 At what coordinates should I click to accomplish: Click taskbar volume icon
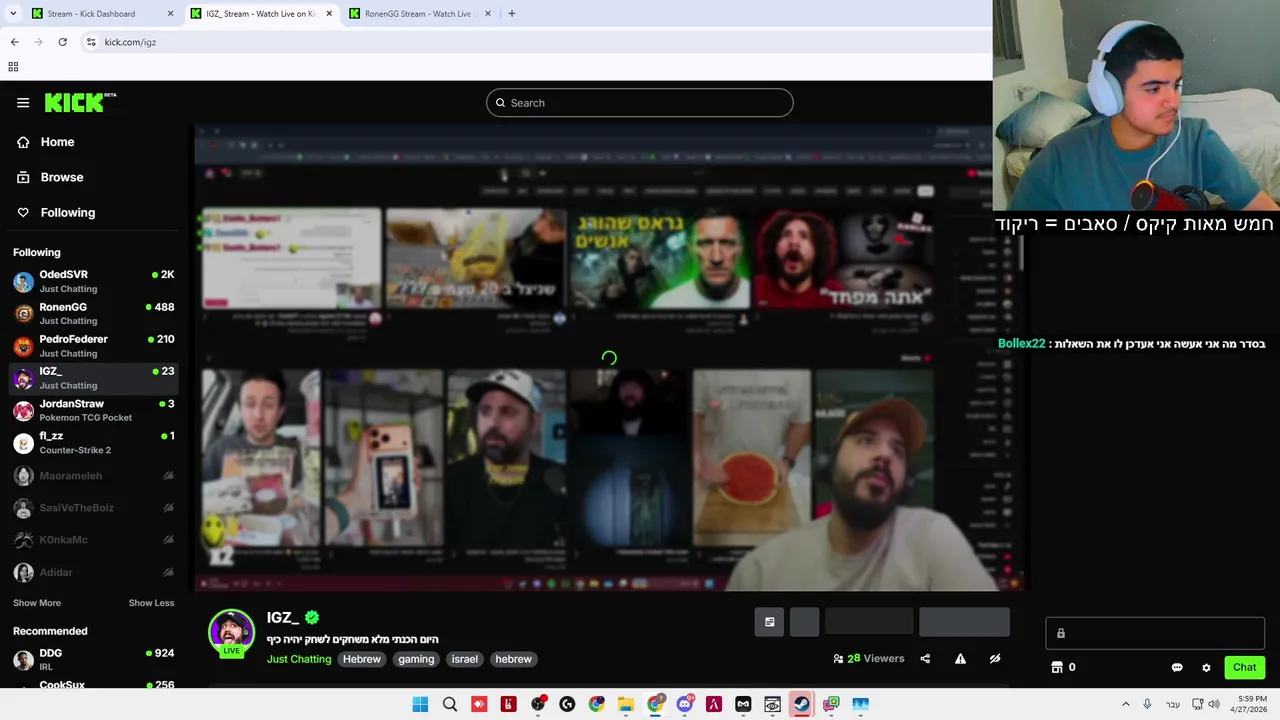[x=1214, y=704]
